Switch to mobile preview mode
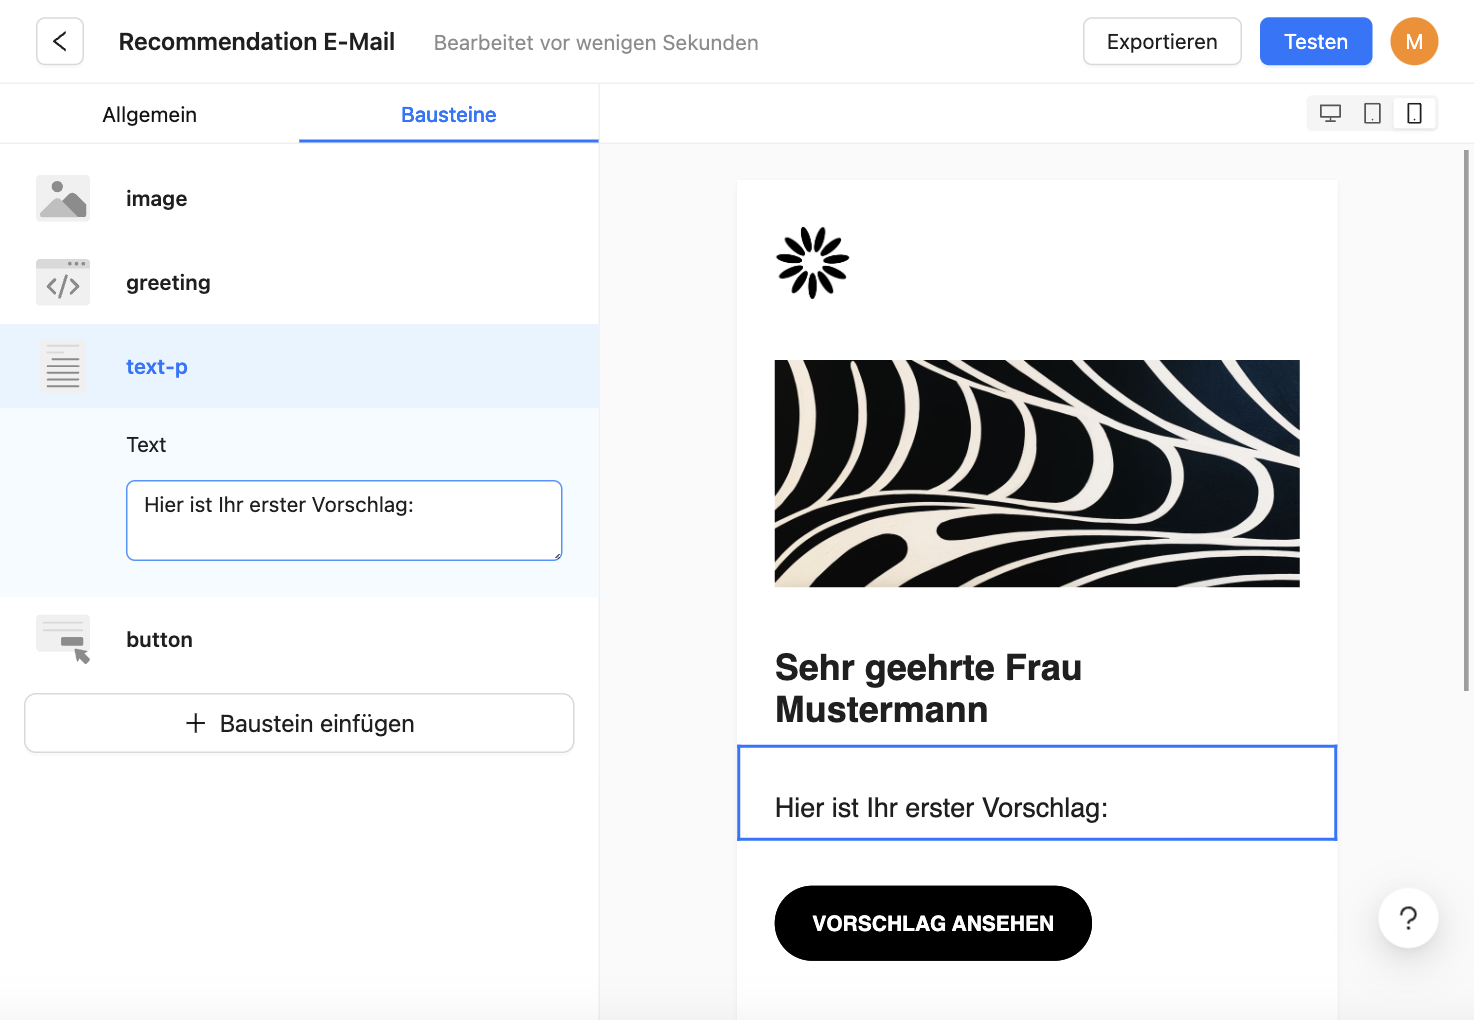1474x1020 pixels. click(1414, 114)
